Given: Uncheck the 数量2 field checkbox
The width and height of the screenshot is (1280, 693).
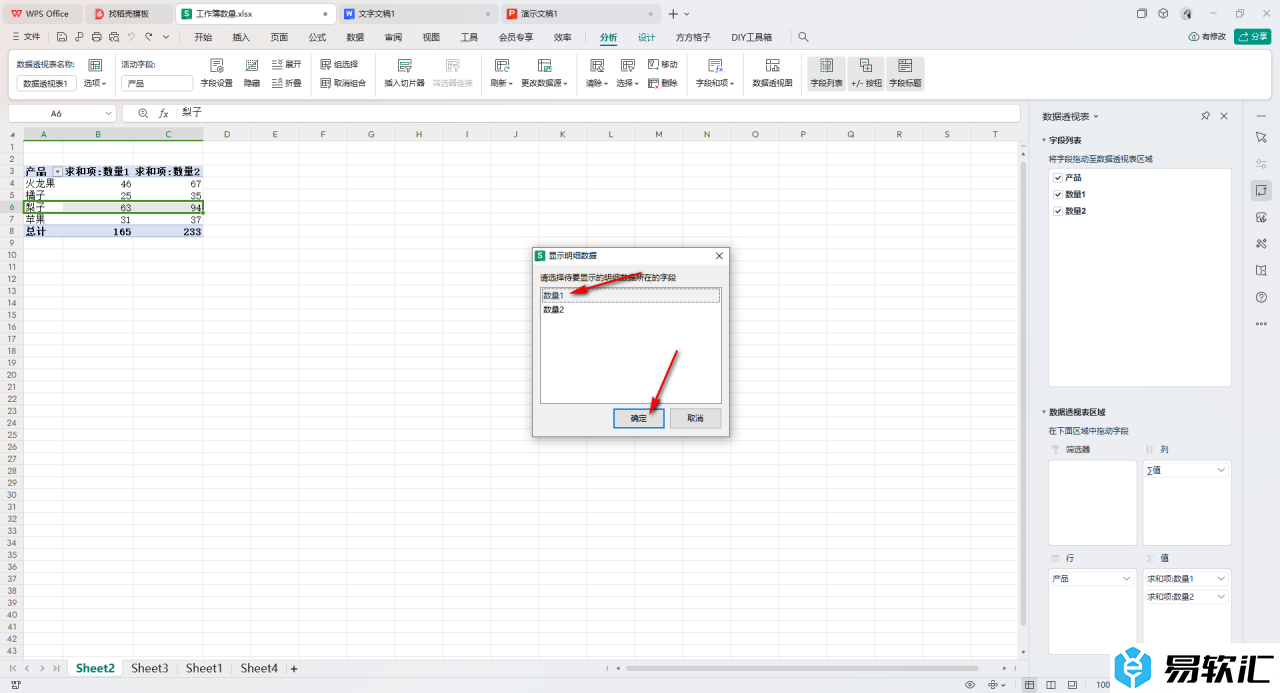Looking at the screenshot, I should tap(1058, 212).
